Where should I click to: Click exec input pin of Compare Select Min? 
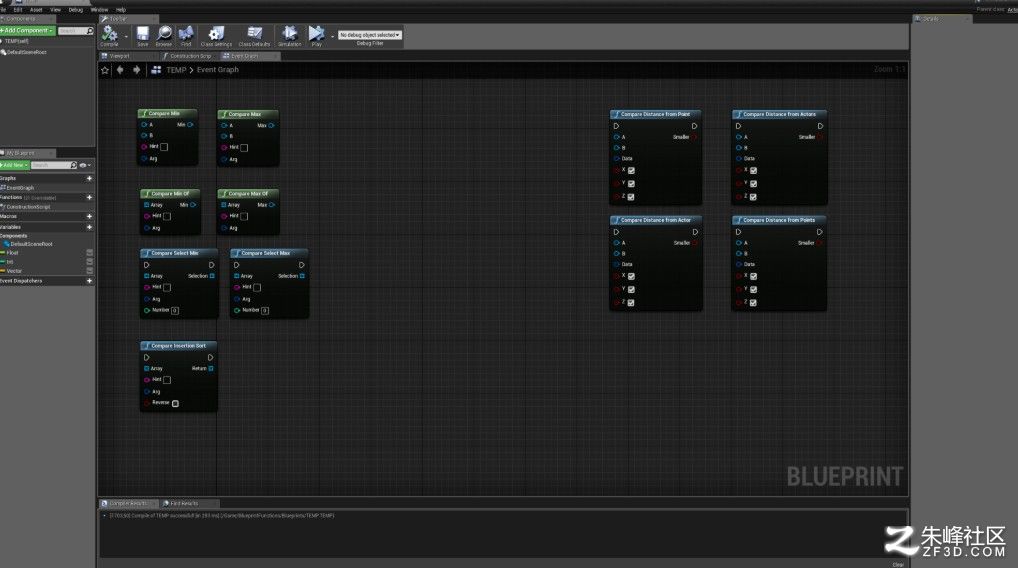click(146, 265)
